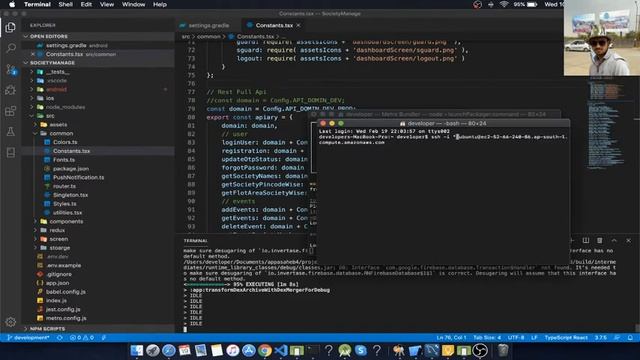640x360 pixels.
Task: Open iTunes from the Dock
Action: point(233,350)
